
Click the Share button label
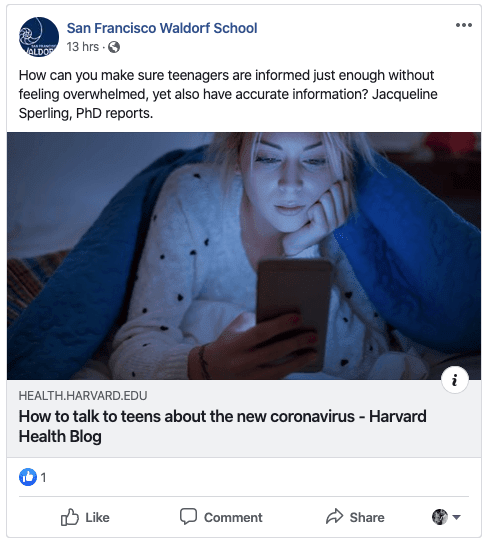point(367,517)
